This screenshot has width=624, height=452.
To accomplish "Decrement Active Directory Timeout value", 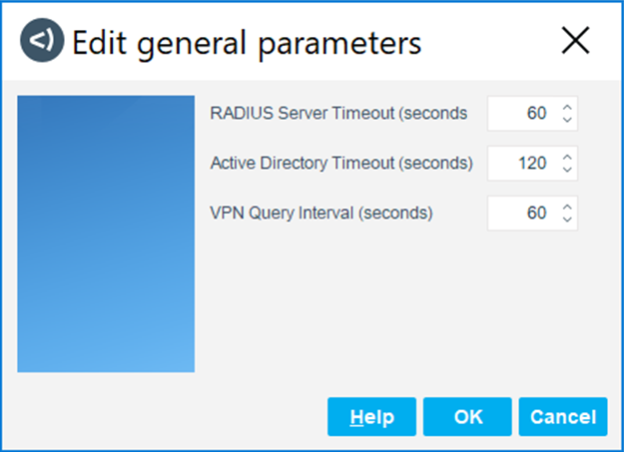I will click(567, 170).
